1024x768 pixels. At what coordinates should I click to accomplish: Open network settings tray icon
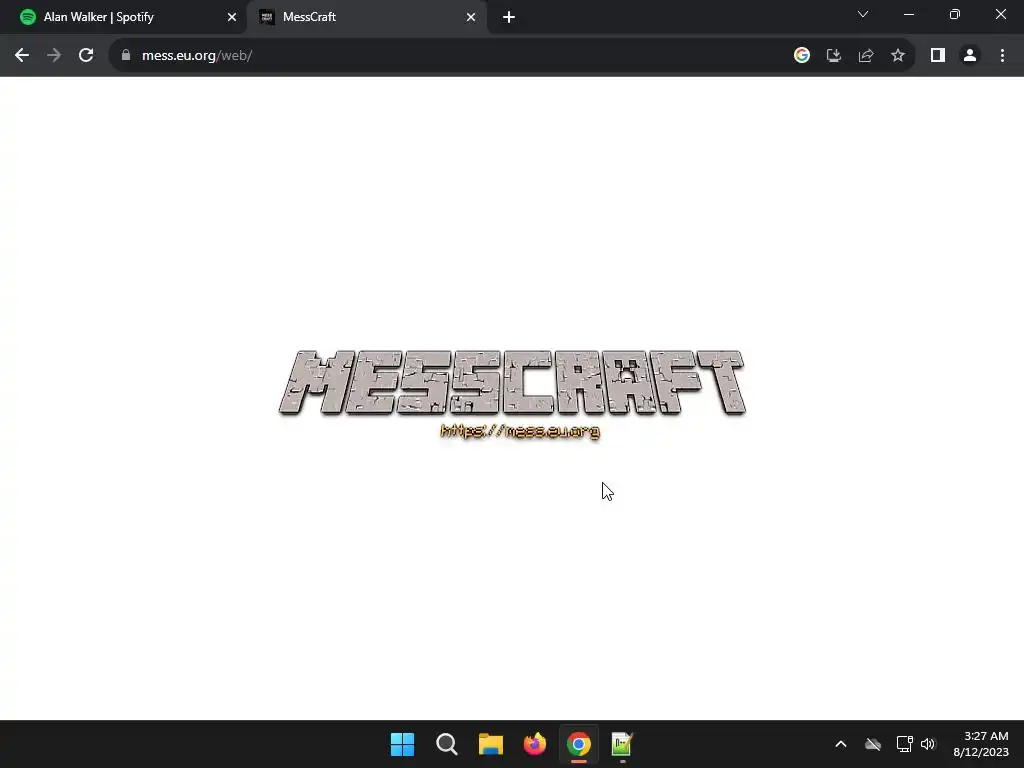click(904, 744)
